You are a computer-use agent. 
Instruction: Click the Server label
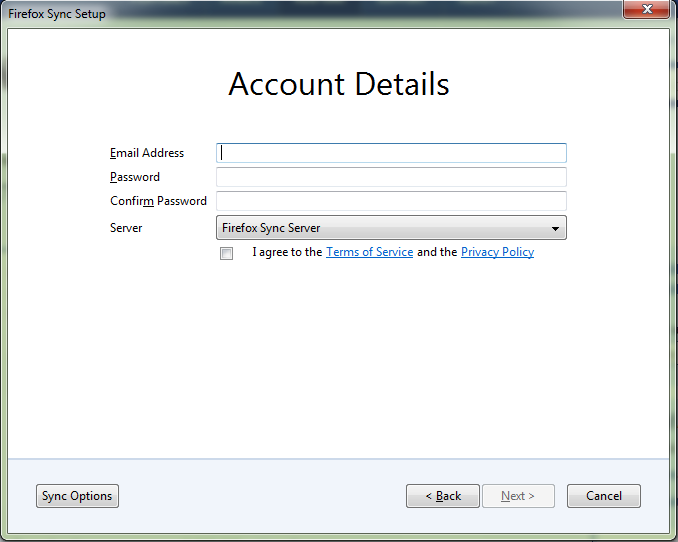[126, 228]
